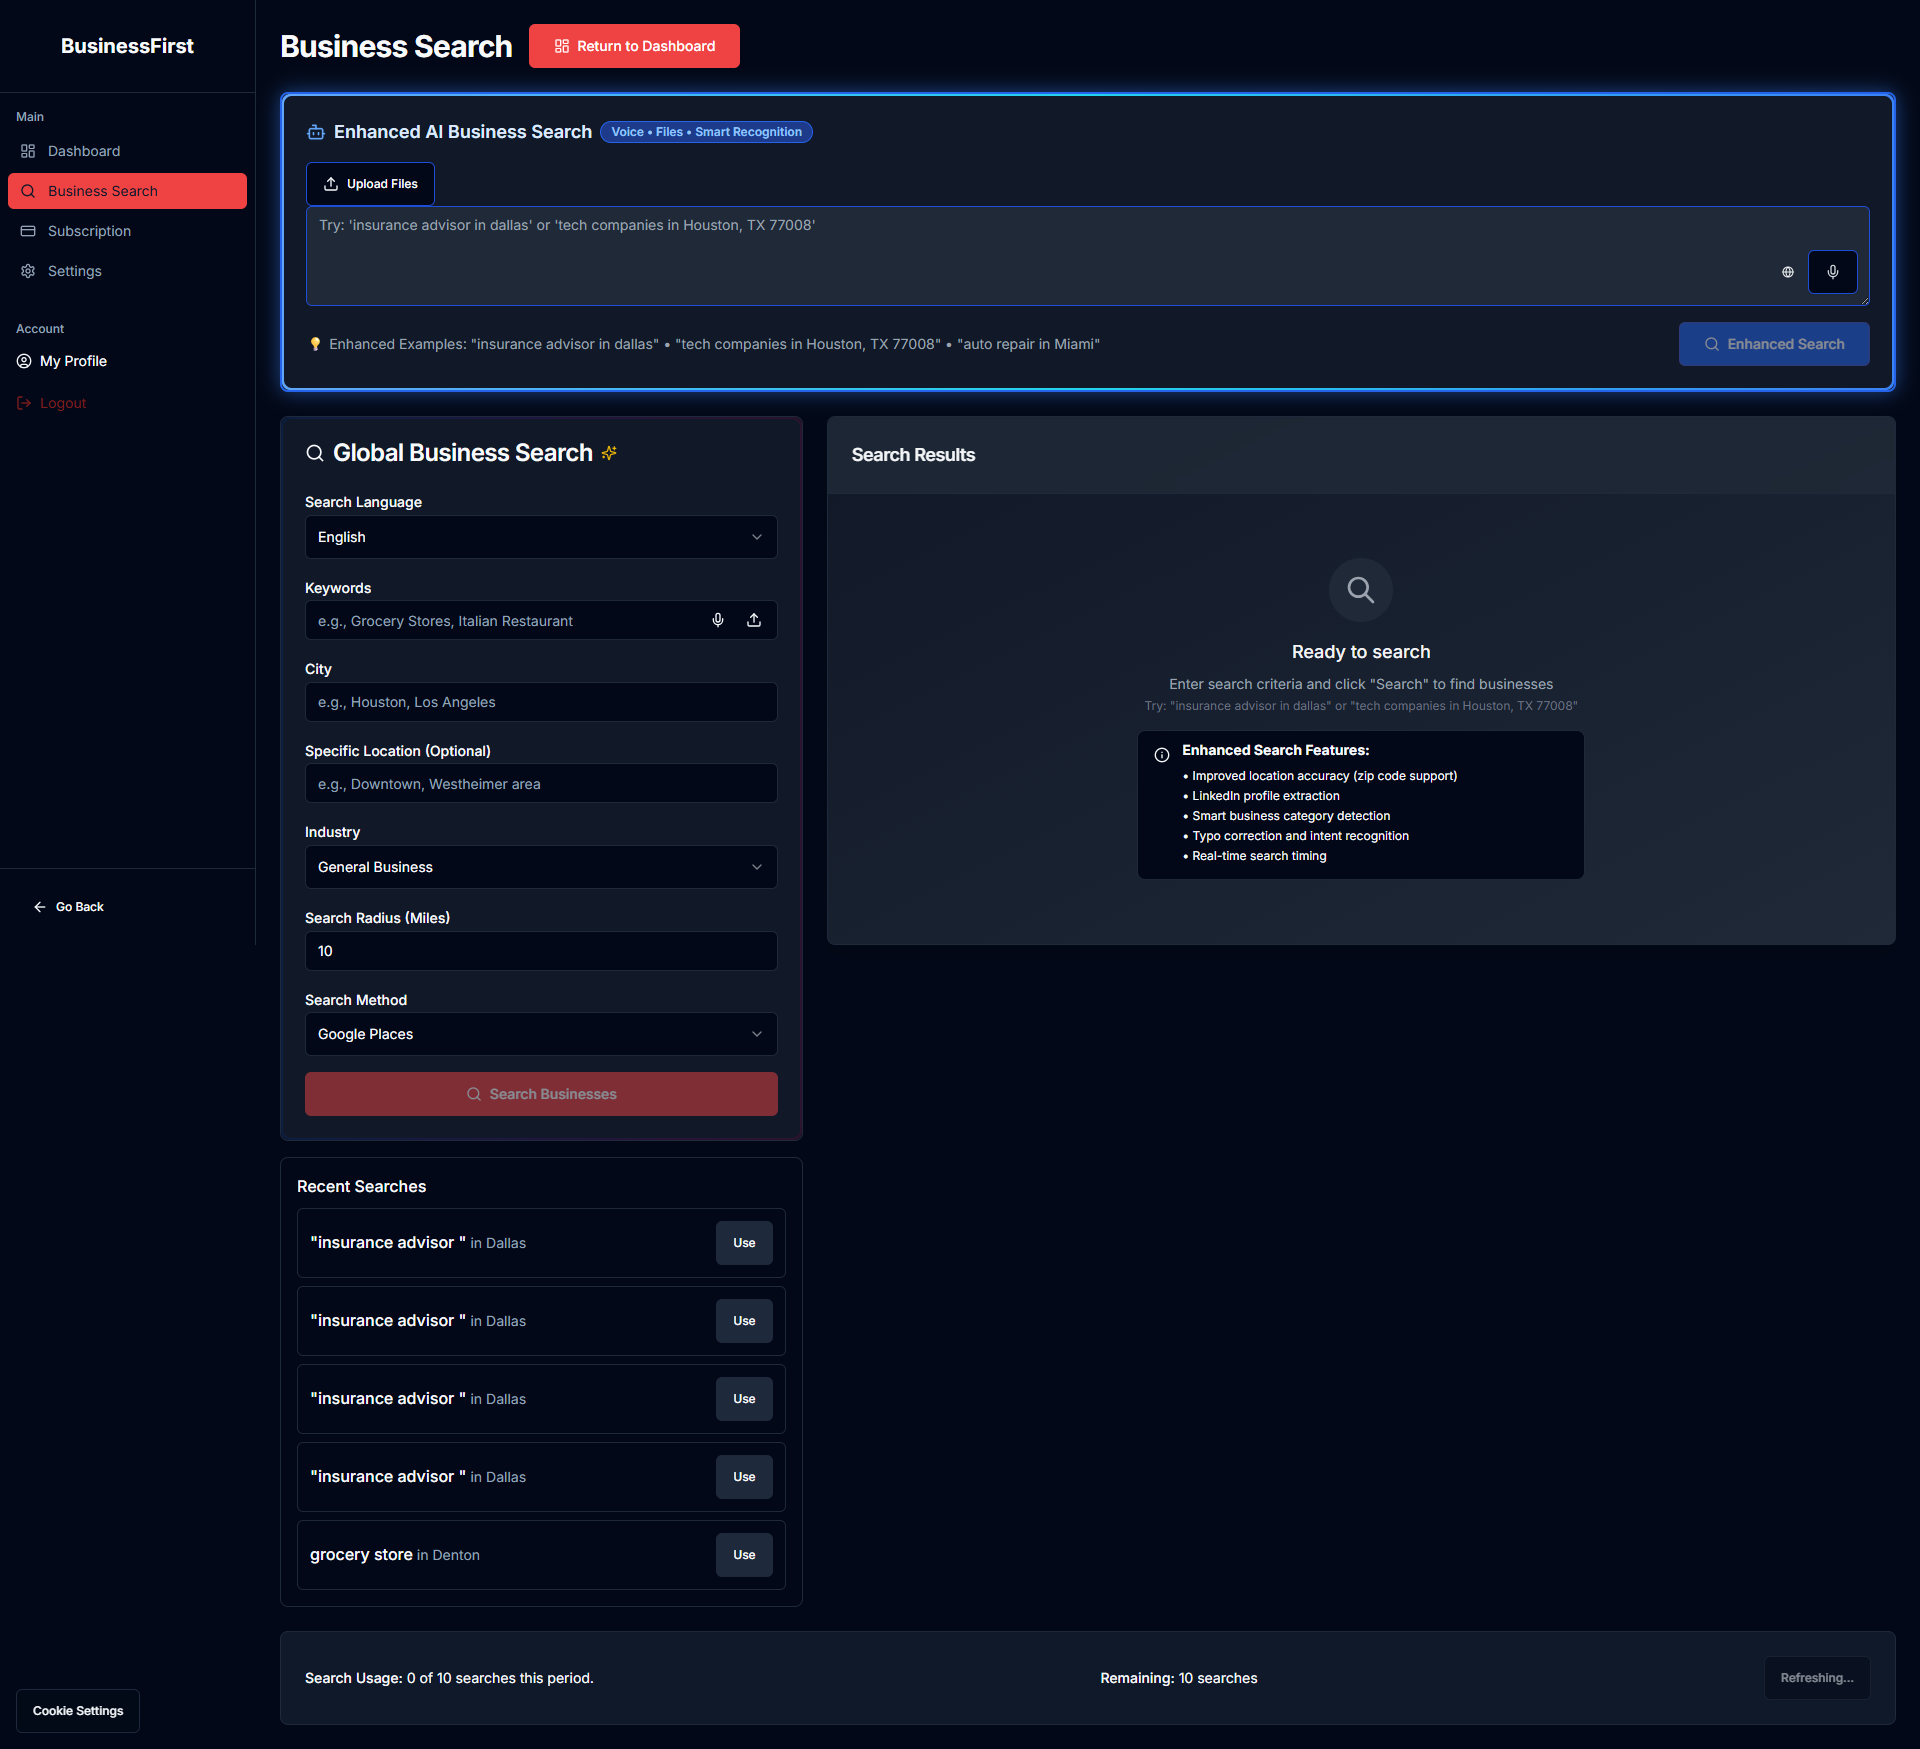Click the upload icon in Keywords field
Screen dimensions: 1920x1749
coord(754,620)
